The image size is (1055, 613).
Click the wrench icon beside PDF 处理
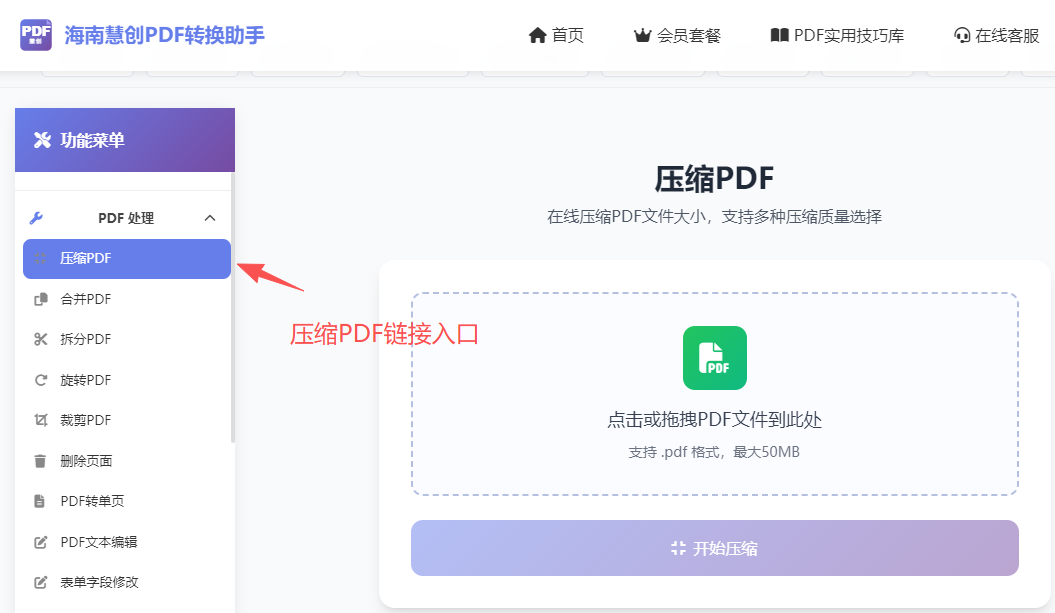(36, 218)
